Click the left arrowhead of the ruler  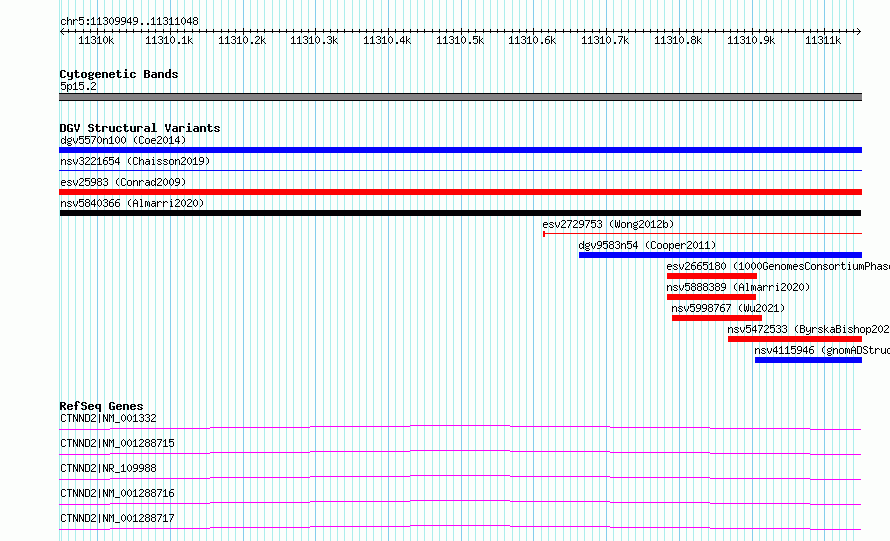(x=62, y=31)
